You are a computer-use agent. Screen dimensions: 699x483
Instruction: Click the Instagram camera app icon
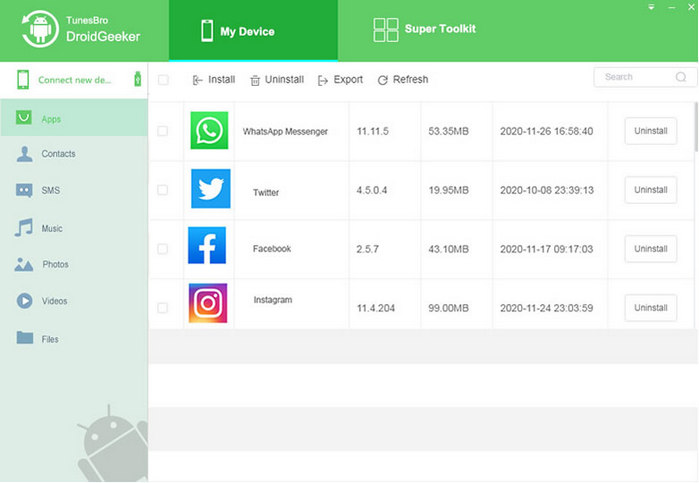pos(208,303)
